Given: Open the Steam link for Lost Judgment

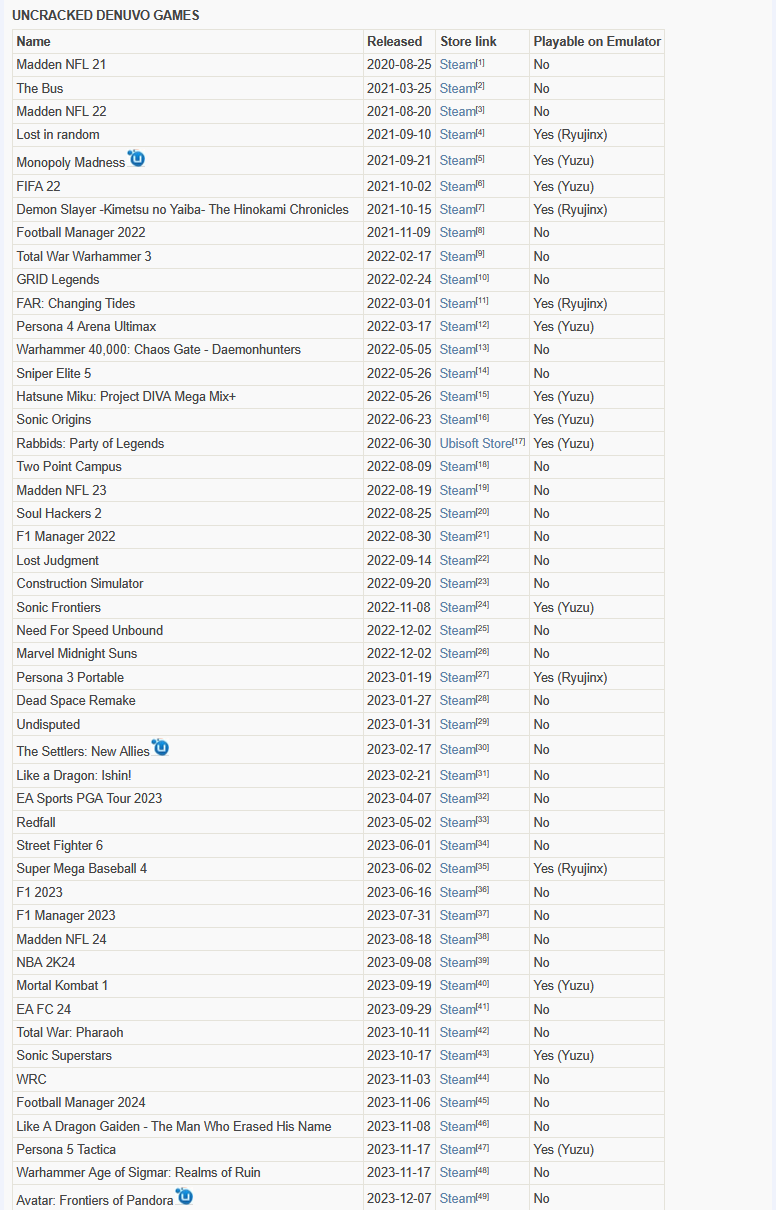Looking at the screenshot, I should click(458, 561).
